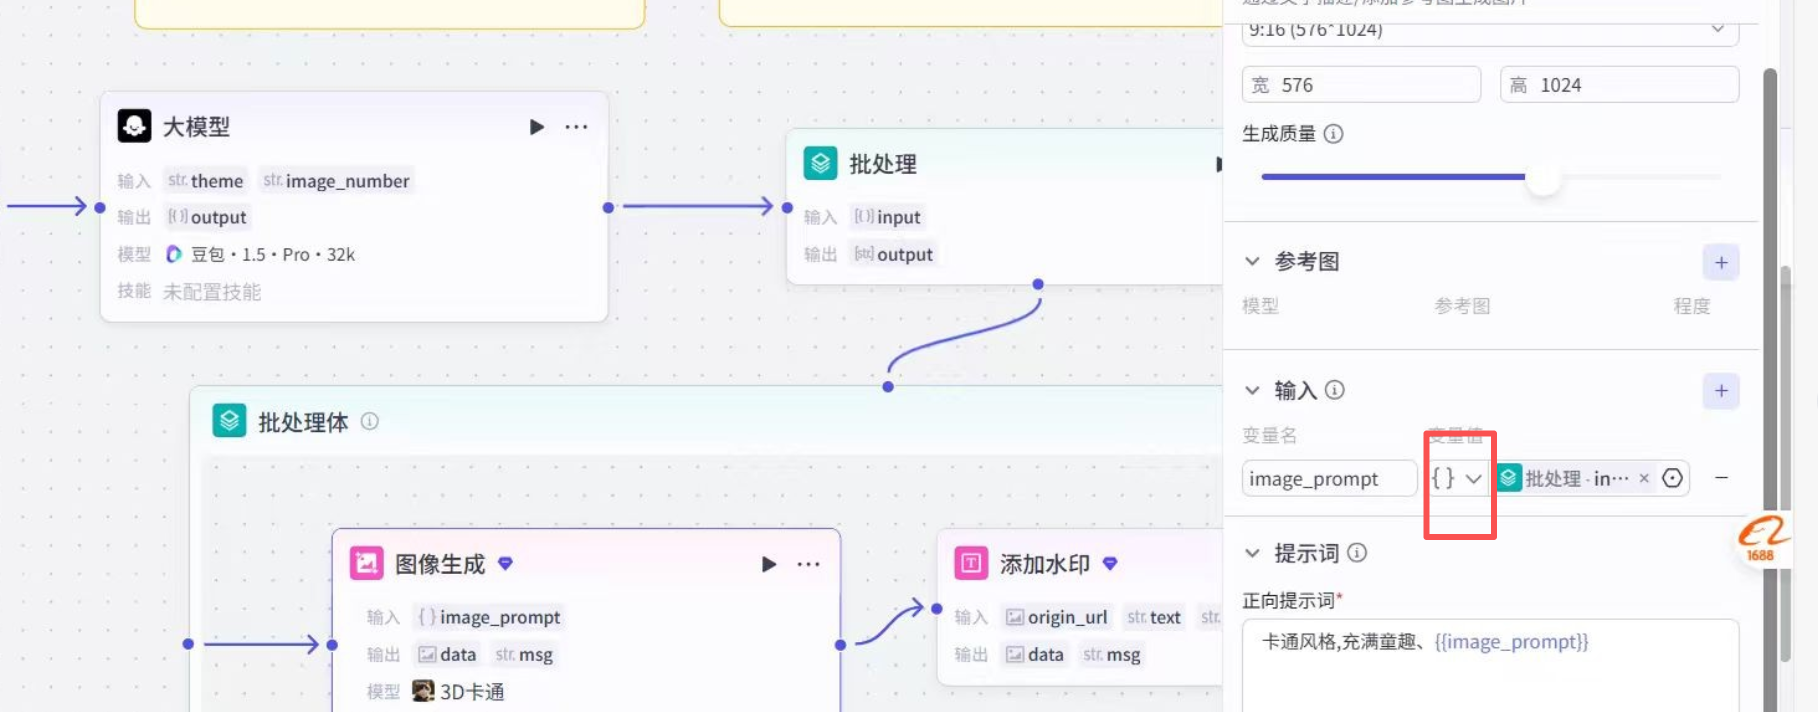Click the 批处理 node green icon

[820, 163]
